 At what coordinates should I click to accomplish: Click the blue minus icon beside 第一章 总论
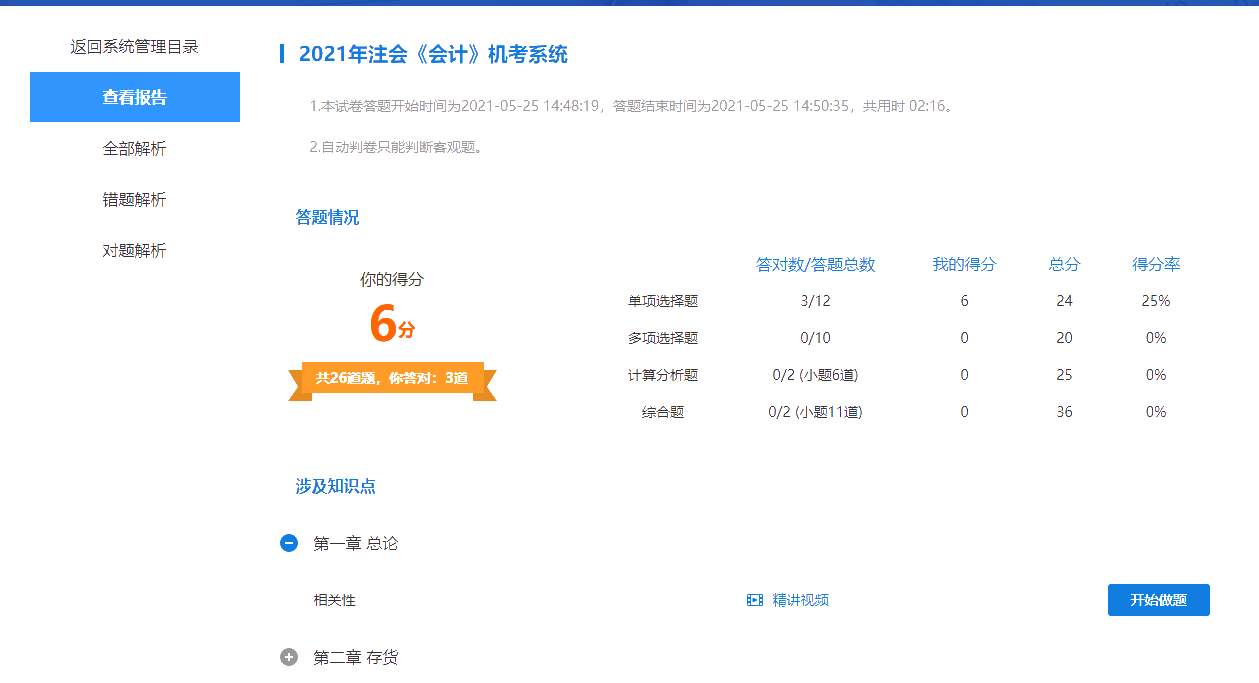click(x=288, y=542)
